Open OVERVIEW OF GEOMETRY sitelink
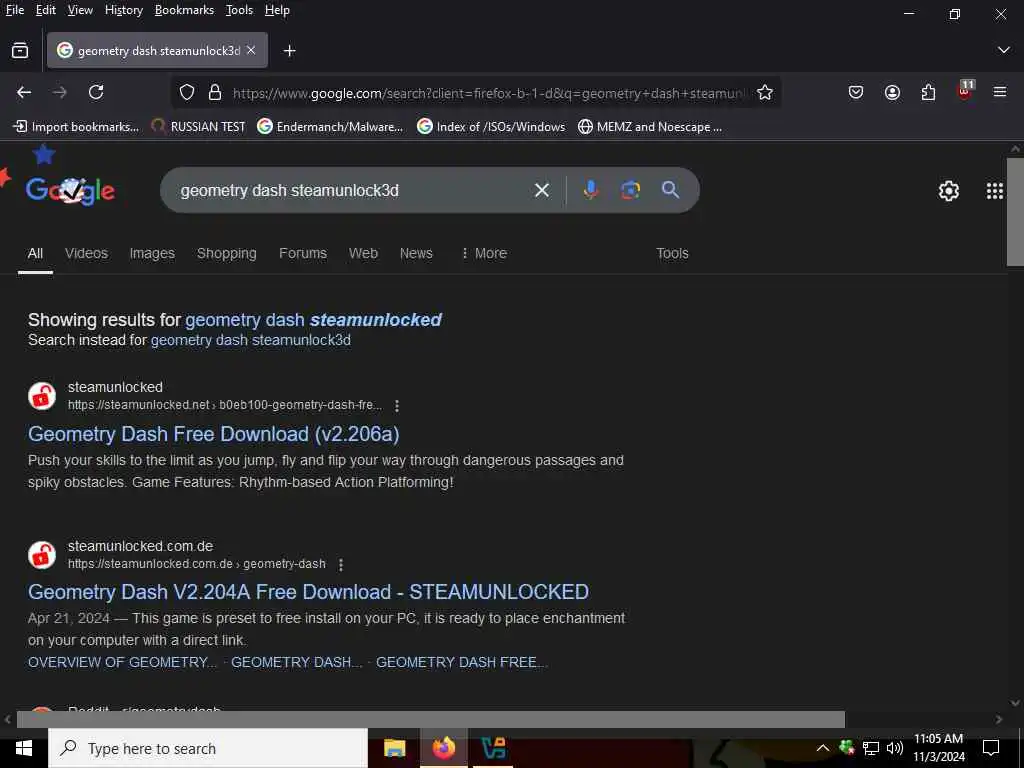The height and width of the screenshot is (768, 1024). pos(122,662)
